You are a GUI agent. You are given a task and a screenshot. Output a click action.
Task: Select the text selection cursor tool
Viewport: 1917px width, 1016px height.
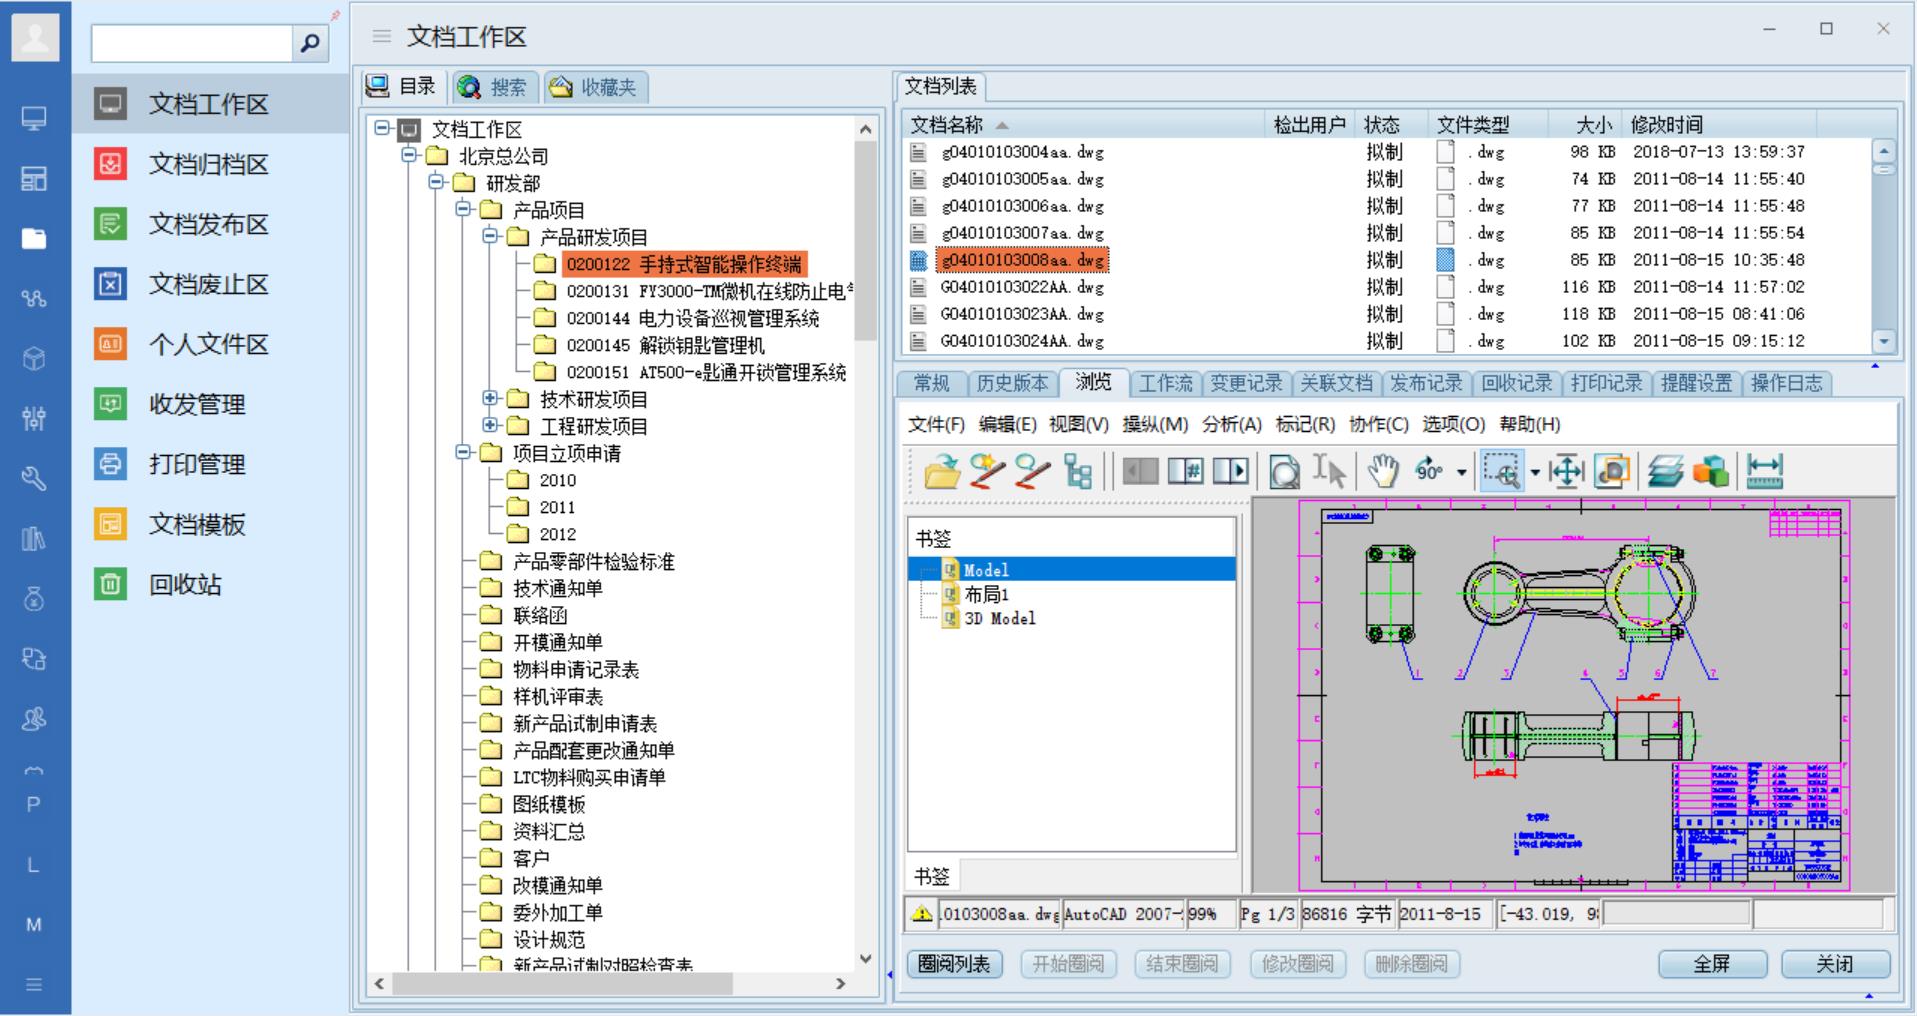(1329, 470)
